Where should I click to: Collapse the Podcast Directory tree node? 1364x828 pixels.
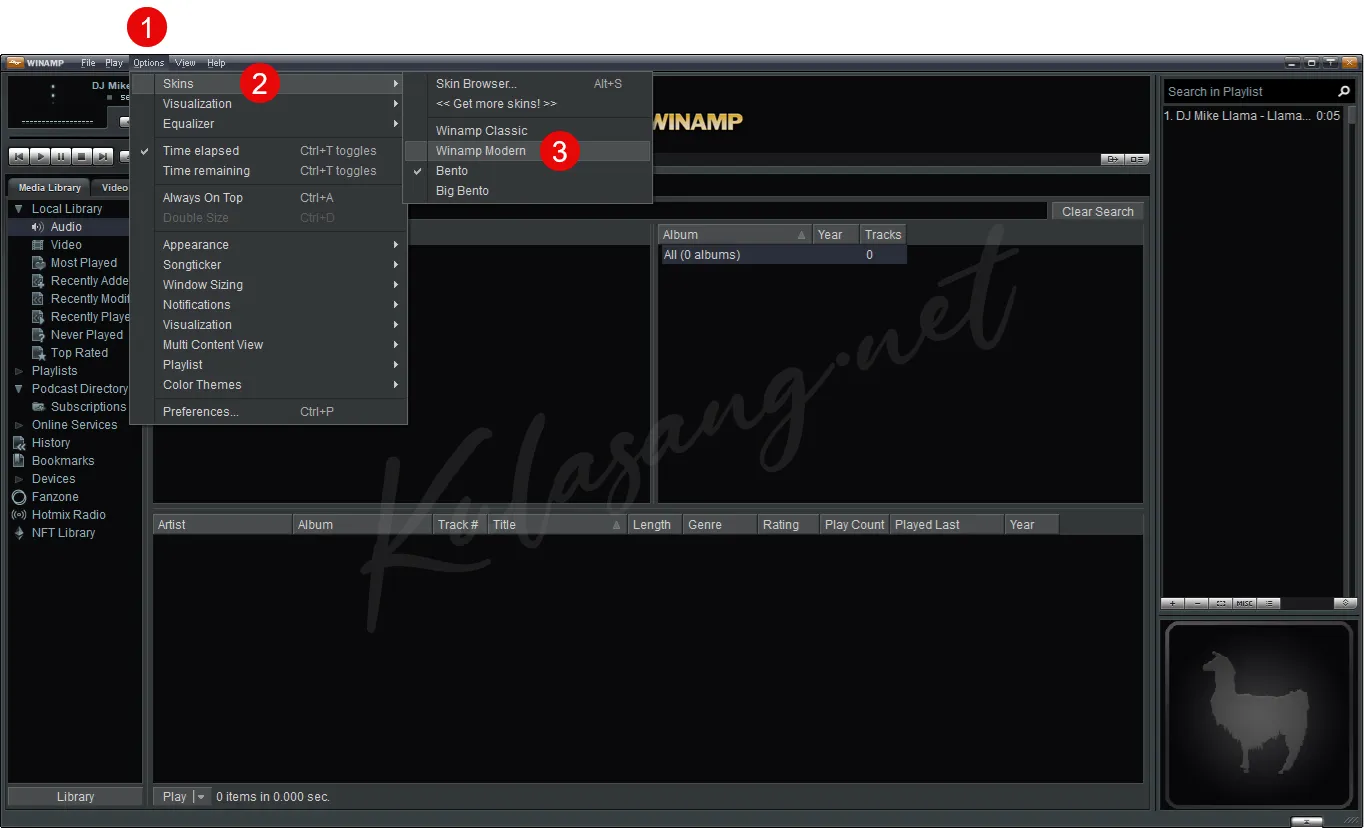click(19, 389)
